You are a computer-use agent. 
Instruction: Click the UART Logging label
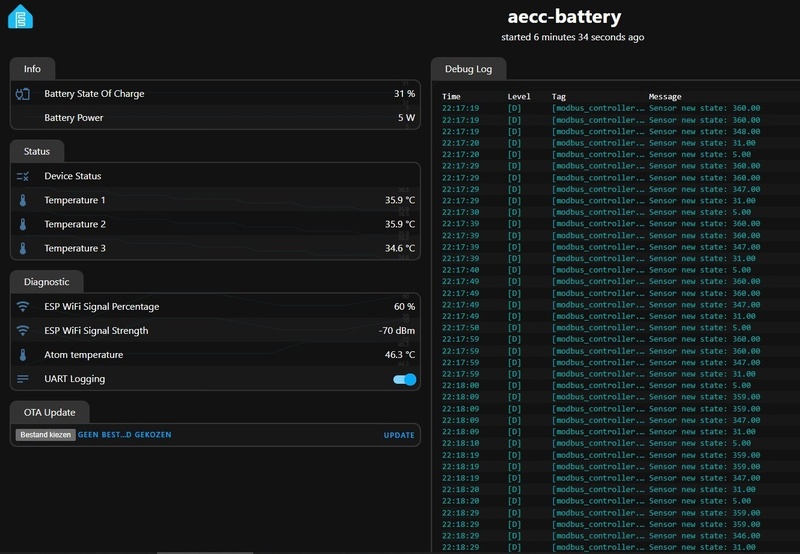pyautogui.click(x=74, y=379)
